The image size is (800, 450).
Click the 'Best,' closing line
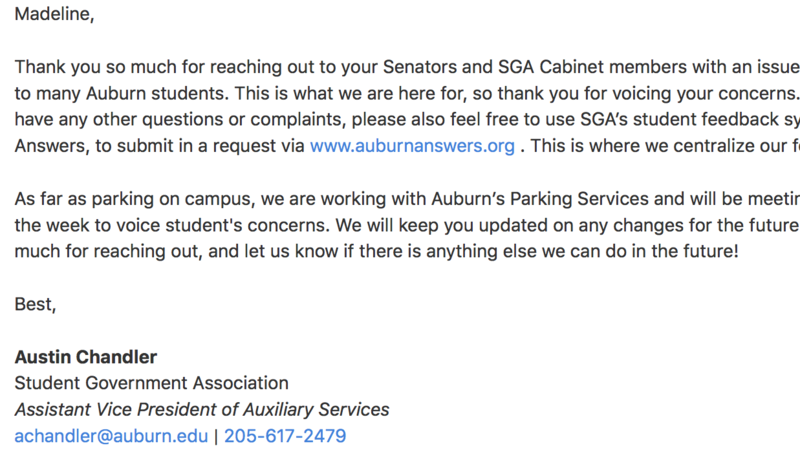[35, 305]
